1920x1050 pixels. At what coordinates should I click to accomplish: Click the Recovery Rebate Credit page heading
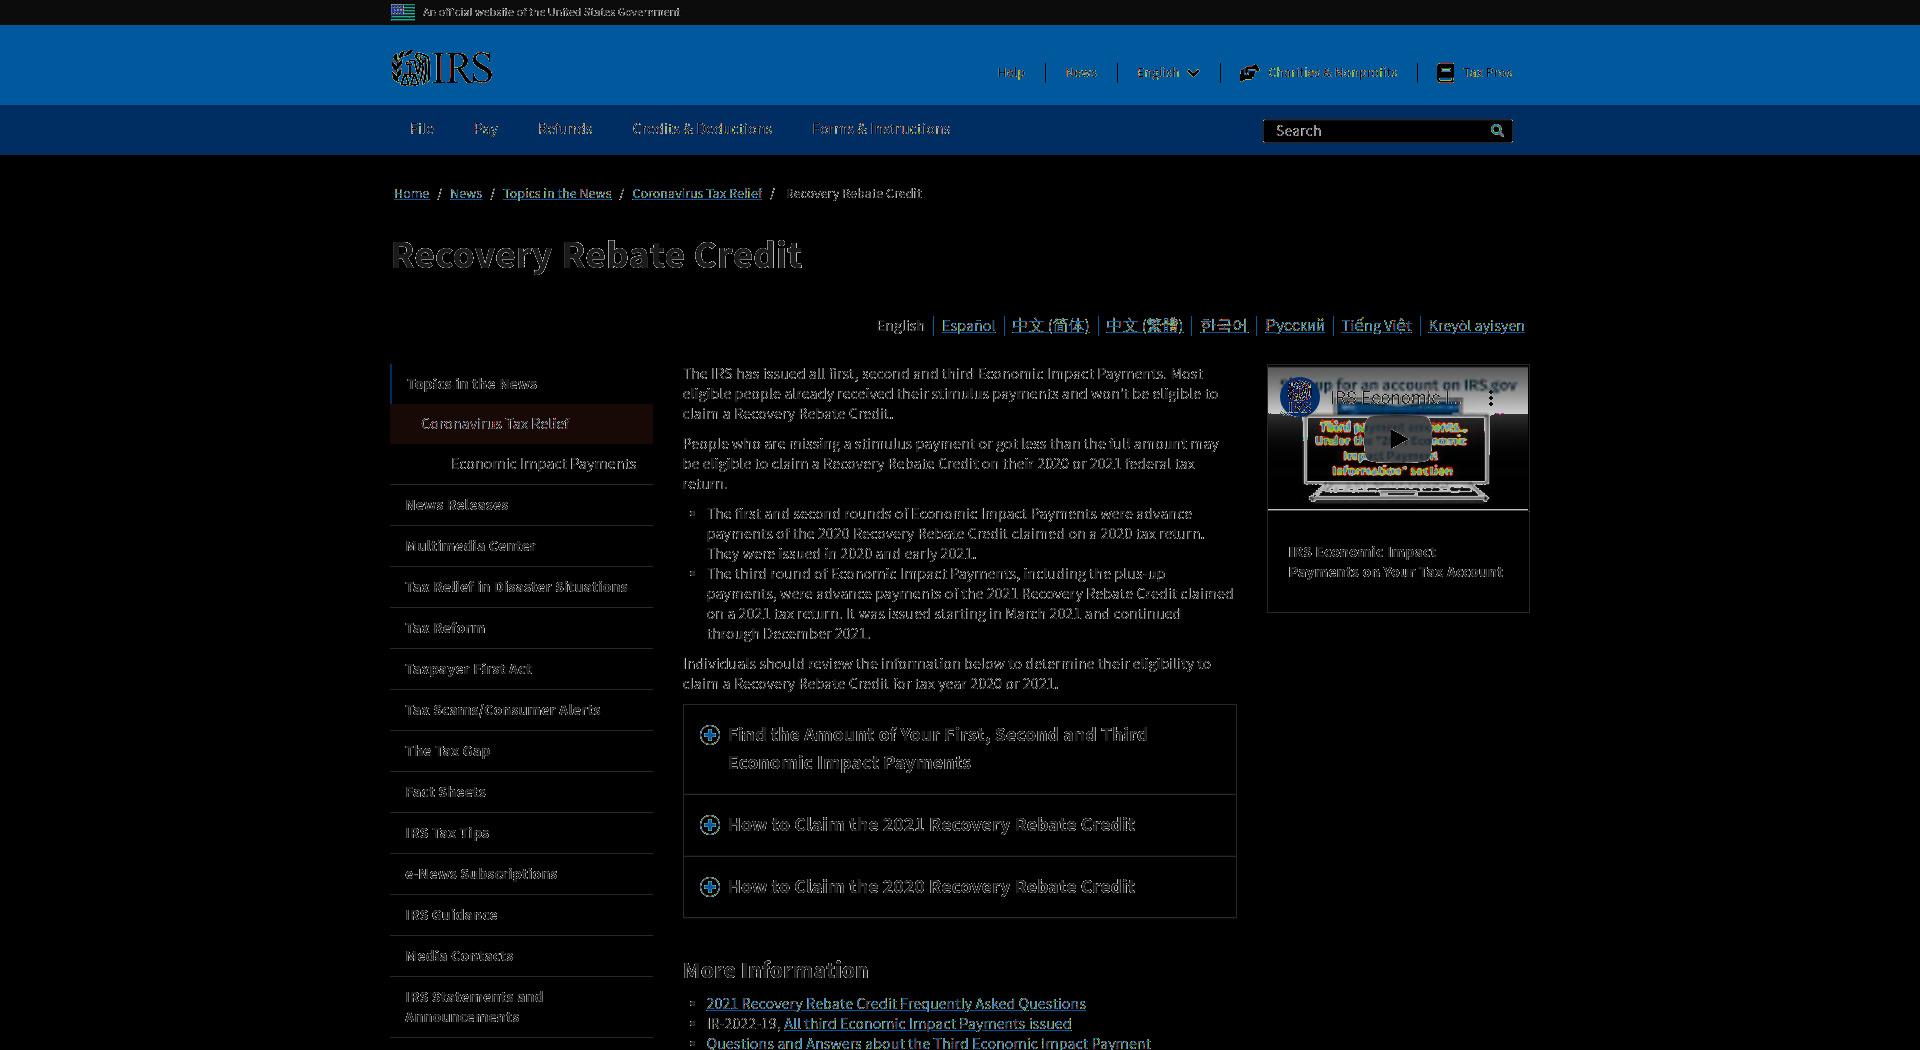pyautogui.click(x=596, y=255)
